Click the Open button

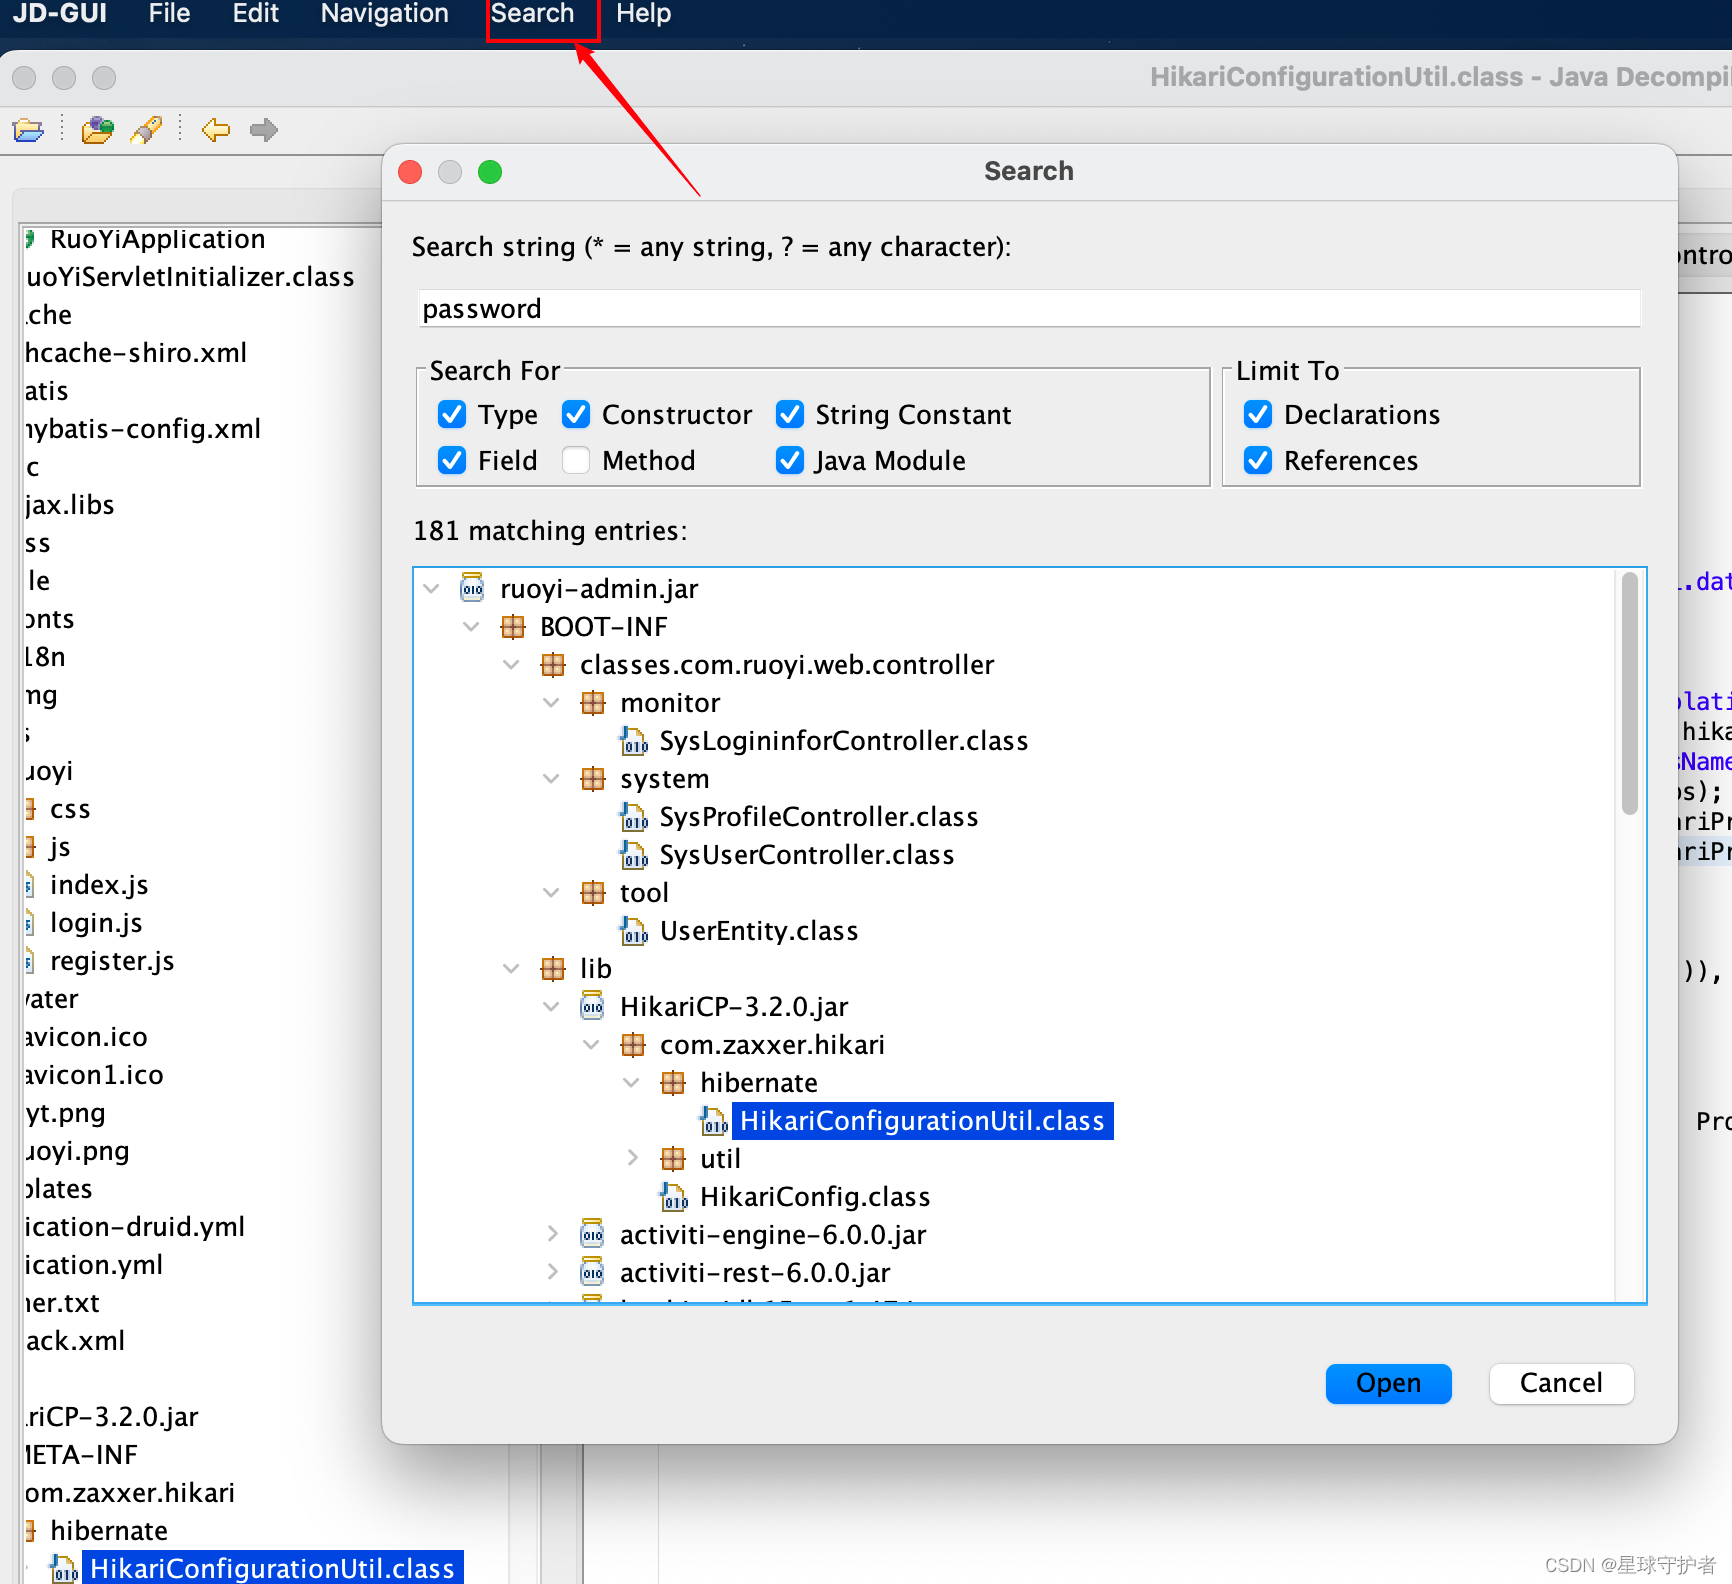click(1388, 1384)
